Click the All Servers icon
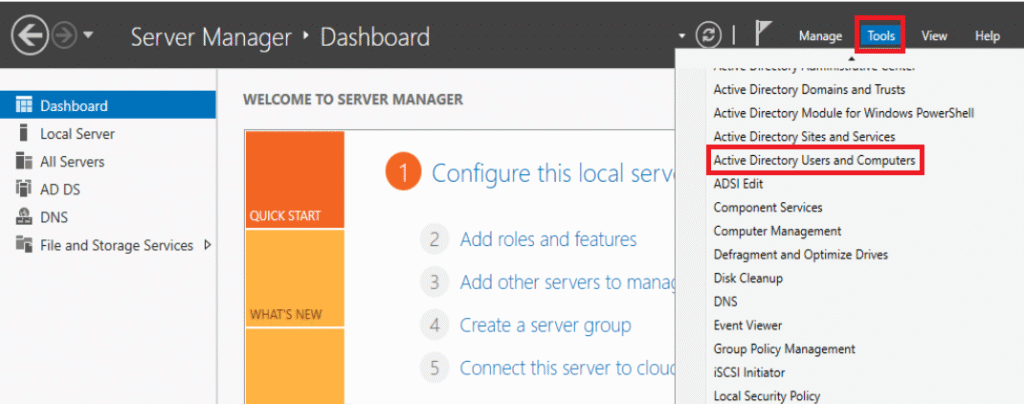The width and height of the screenshot is (1024, 404). coord(24,161)
